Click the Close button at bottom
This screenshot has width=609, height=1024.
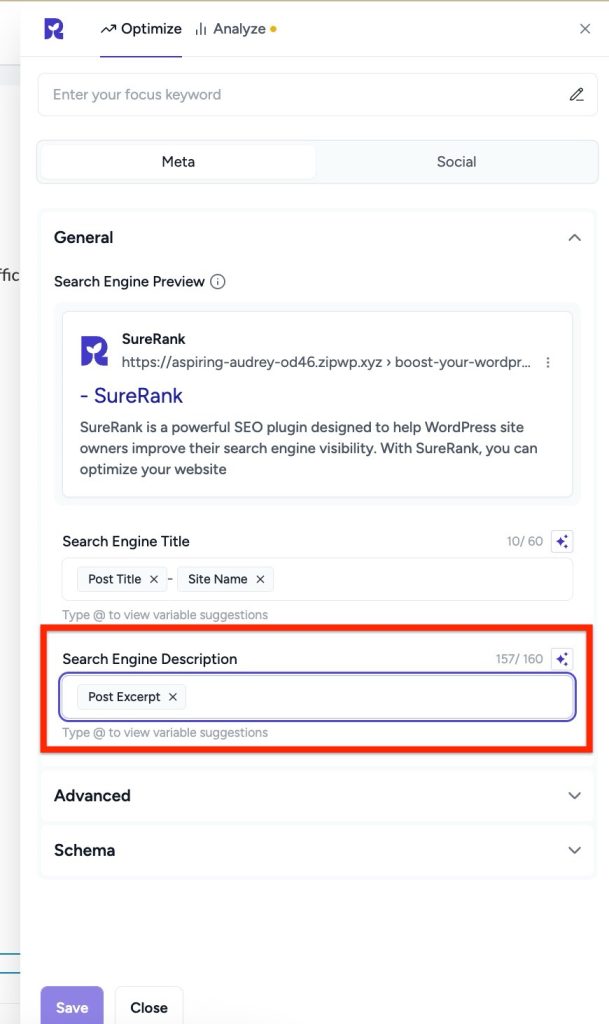[x=149, y=1007]
